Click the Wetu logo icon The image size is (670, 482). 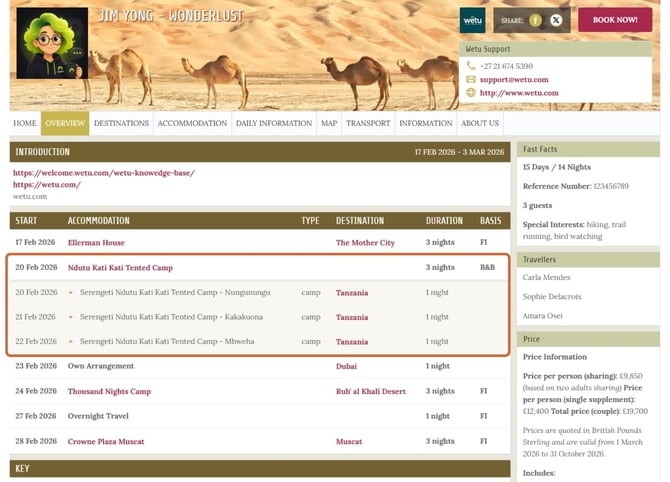[472, 20]
